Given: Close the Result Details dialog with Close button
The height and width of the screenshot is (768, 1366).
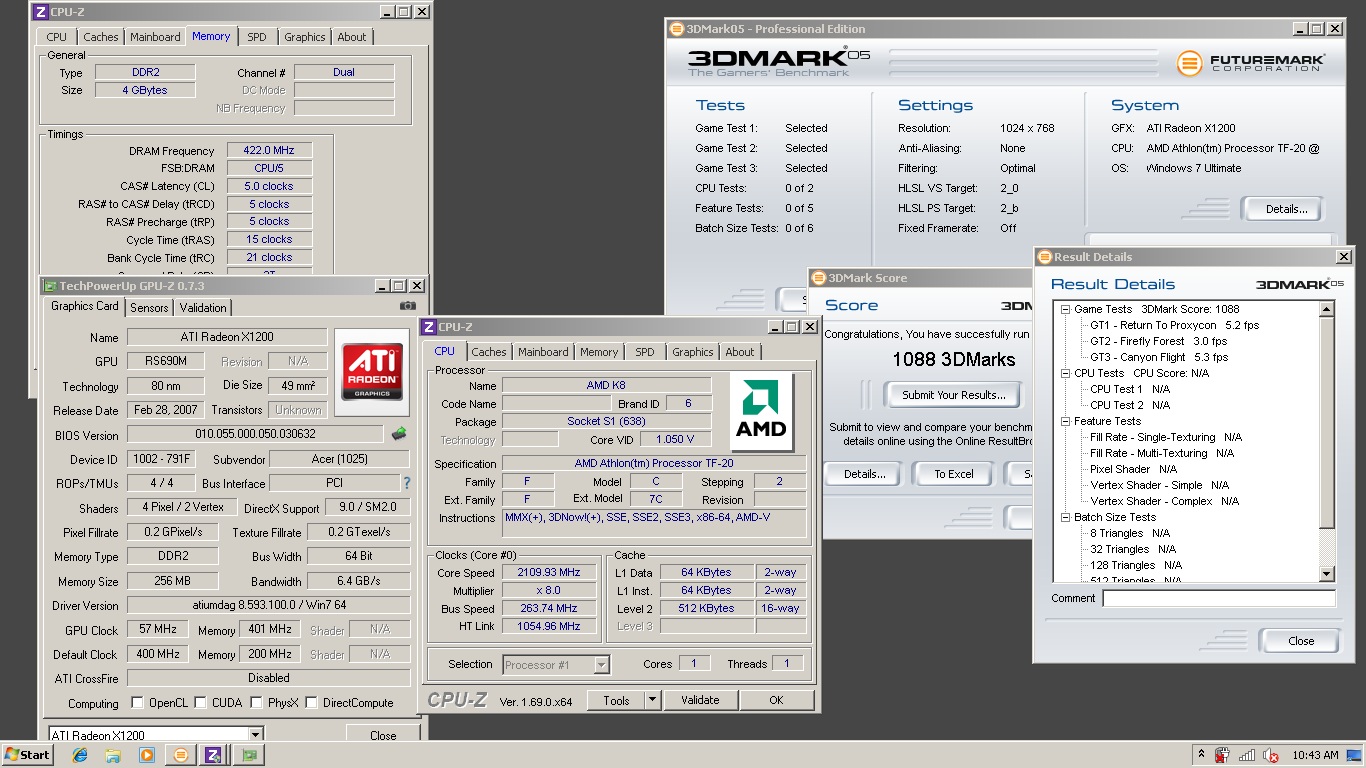Looking at the screenshot, I should (1301, 641).
